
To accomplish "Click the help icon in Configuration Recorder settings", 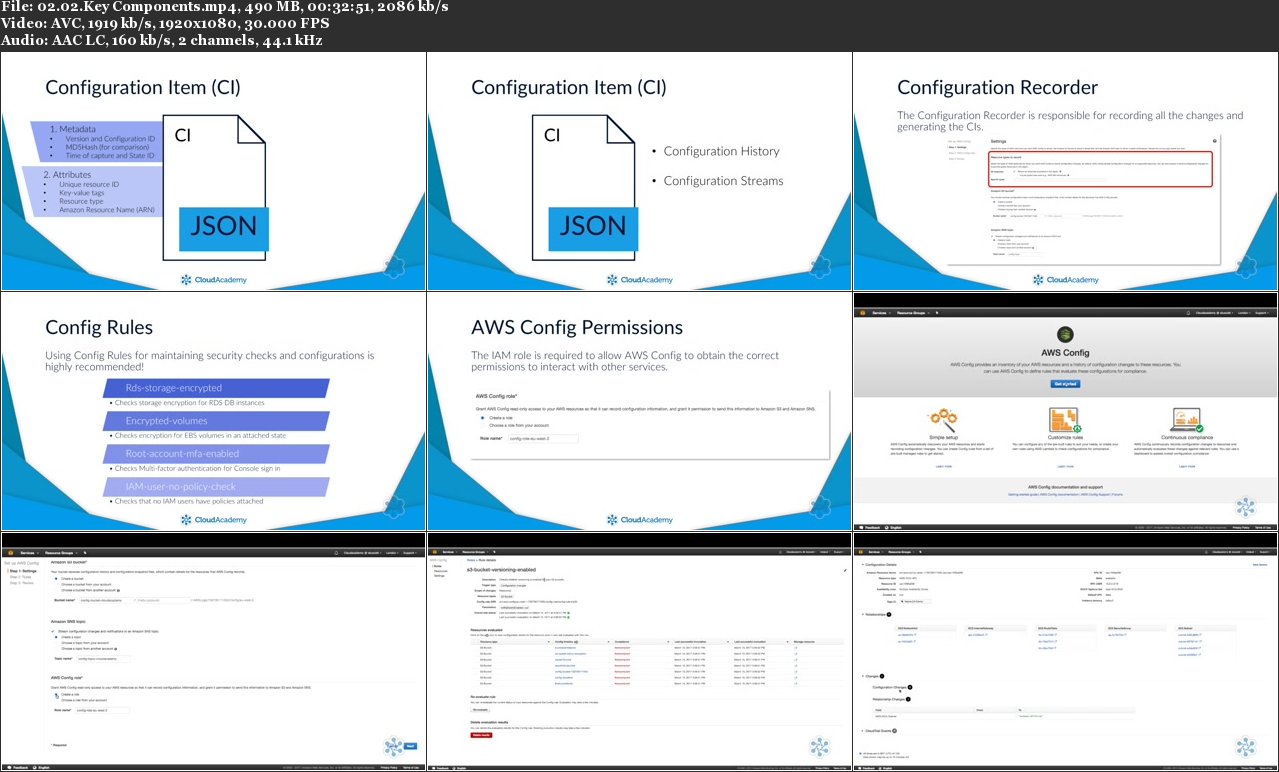I will [x=1215, y=141].
